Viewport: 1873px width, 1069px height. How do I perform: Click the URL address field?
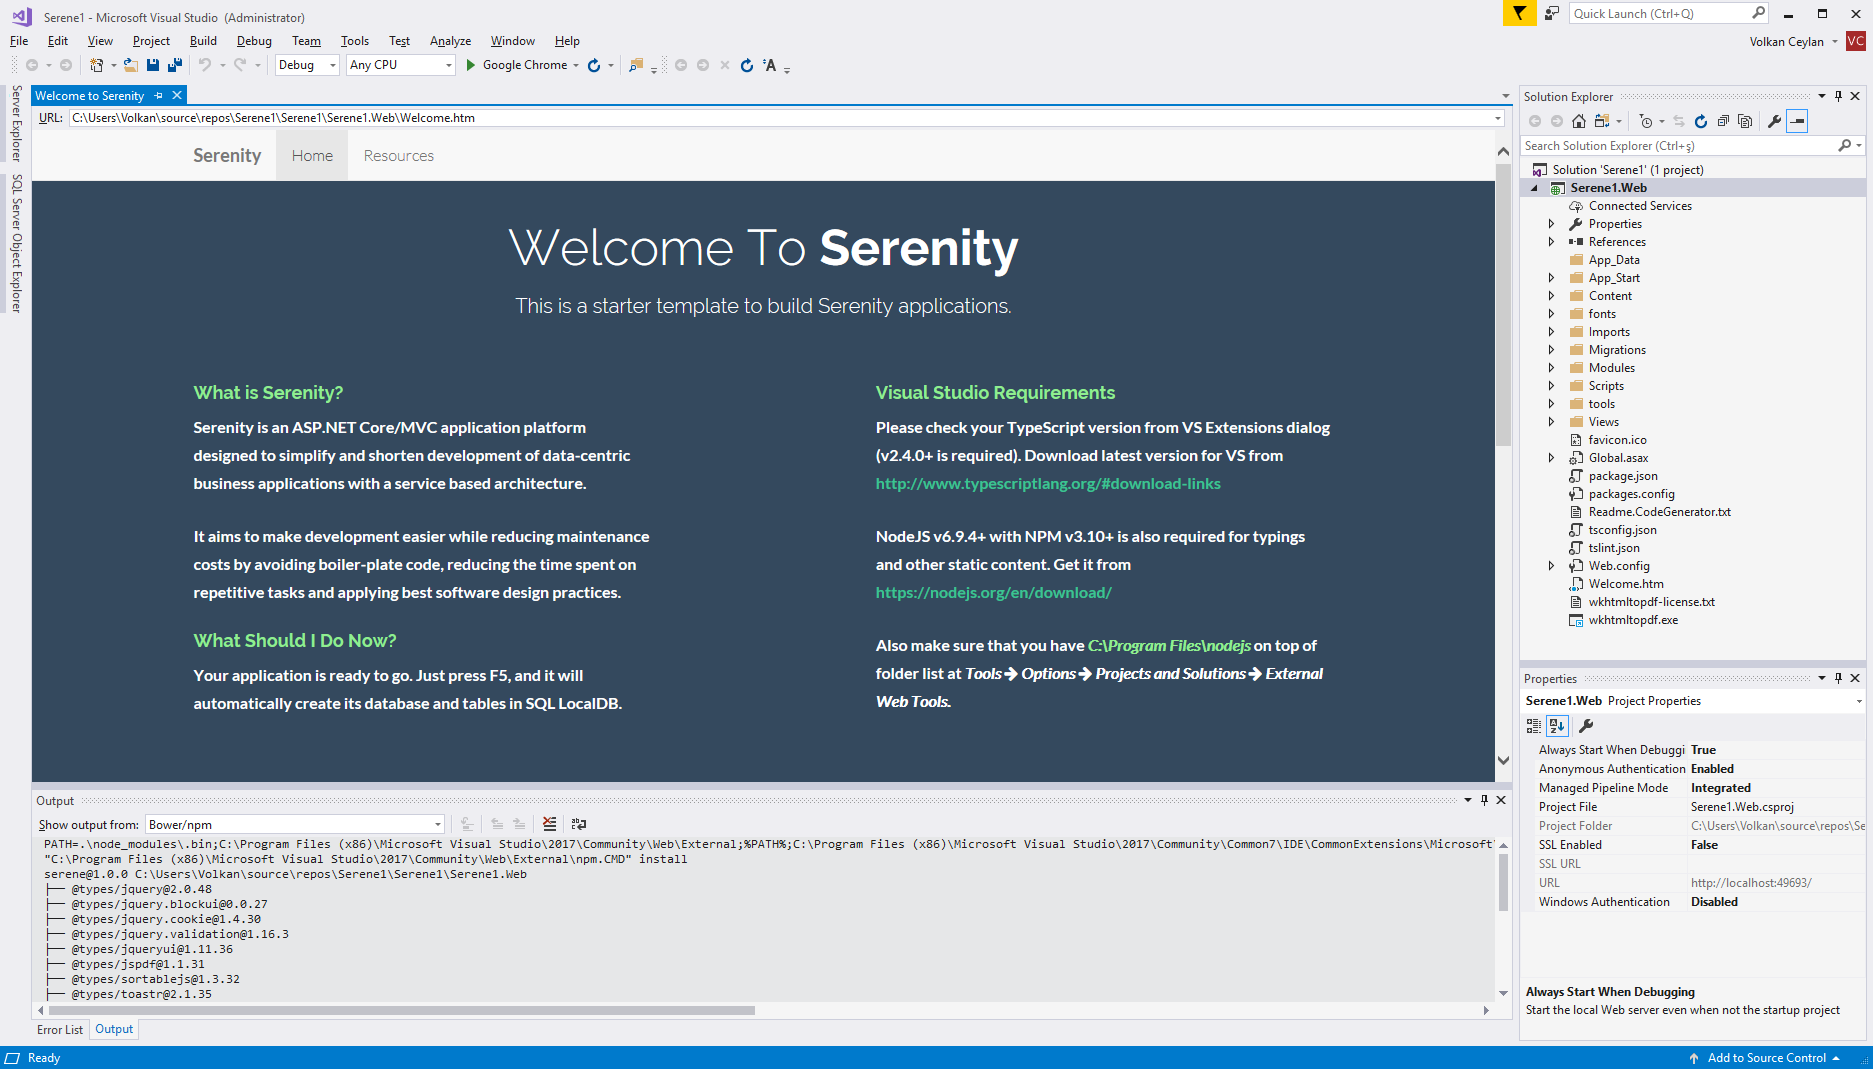(787, 118)
